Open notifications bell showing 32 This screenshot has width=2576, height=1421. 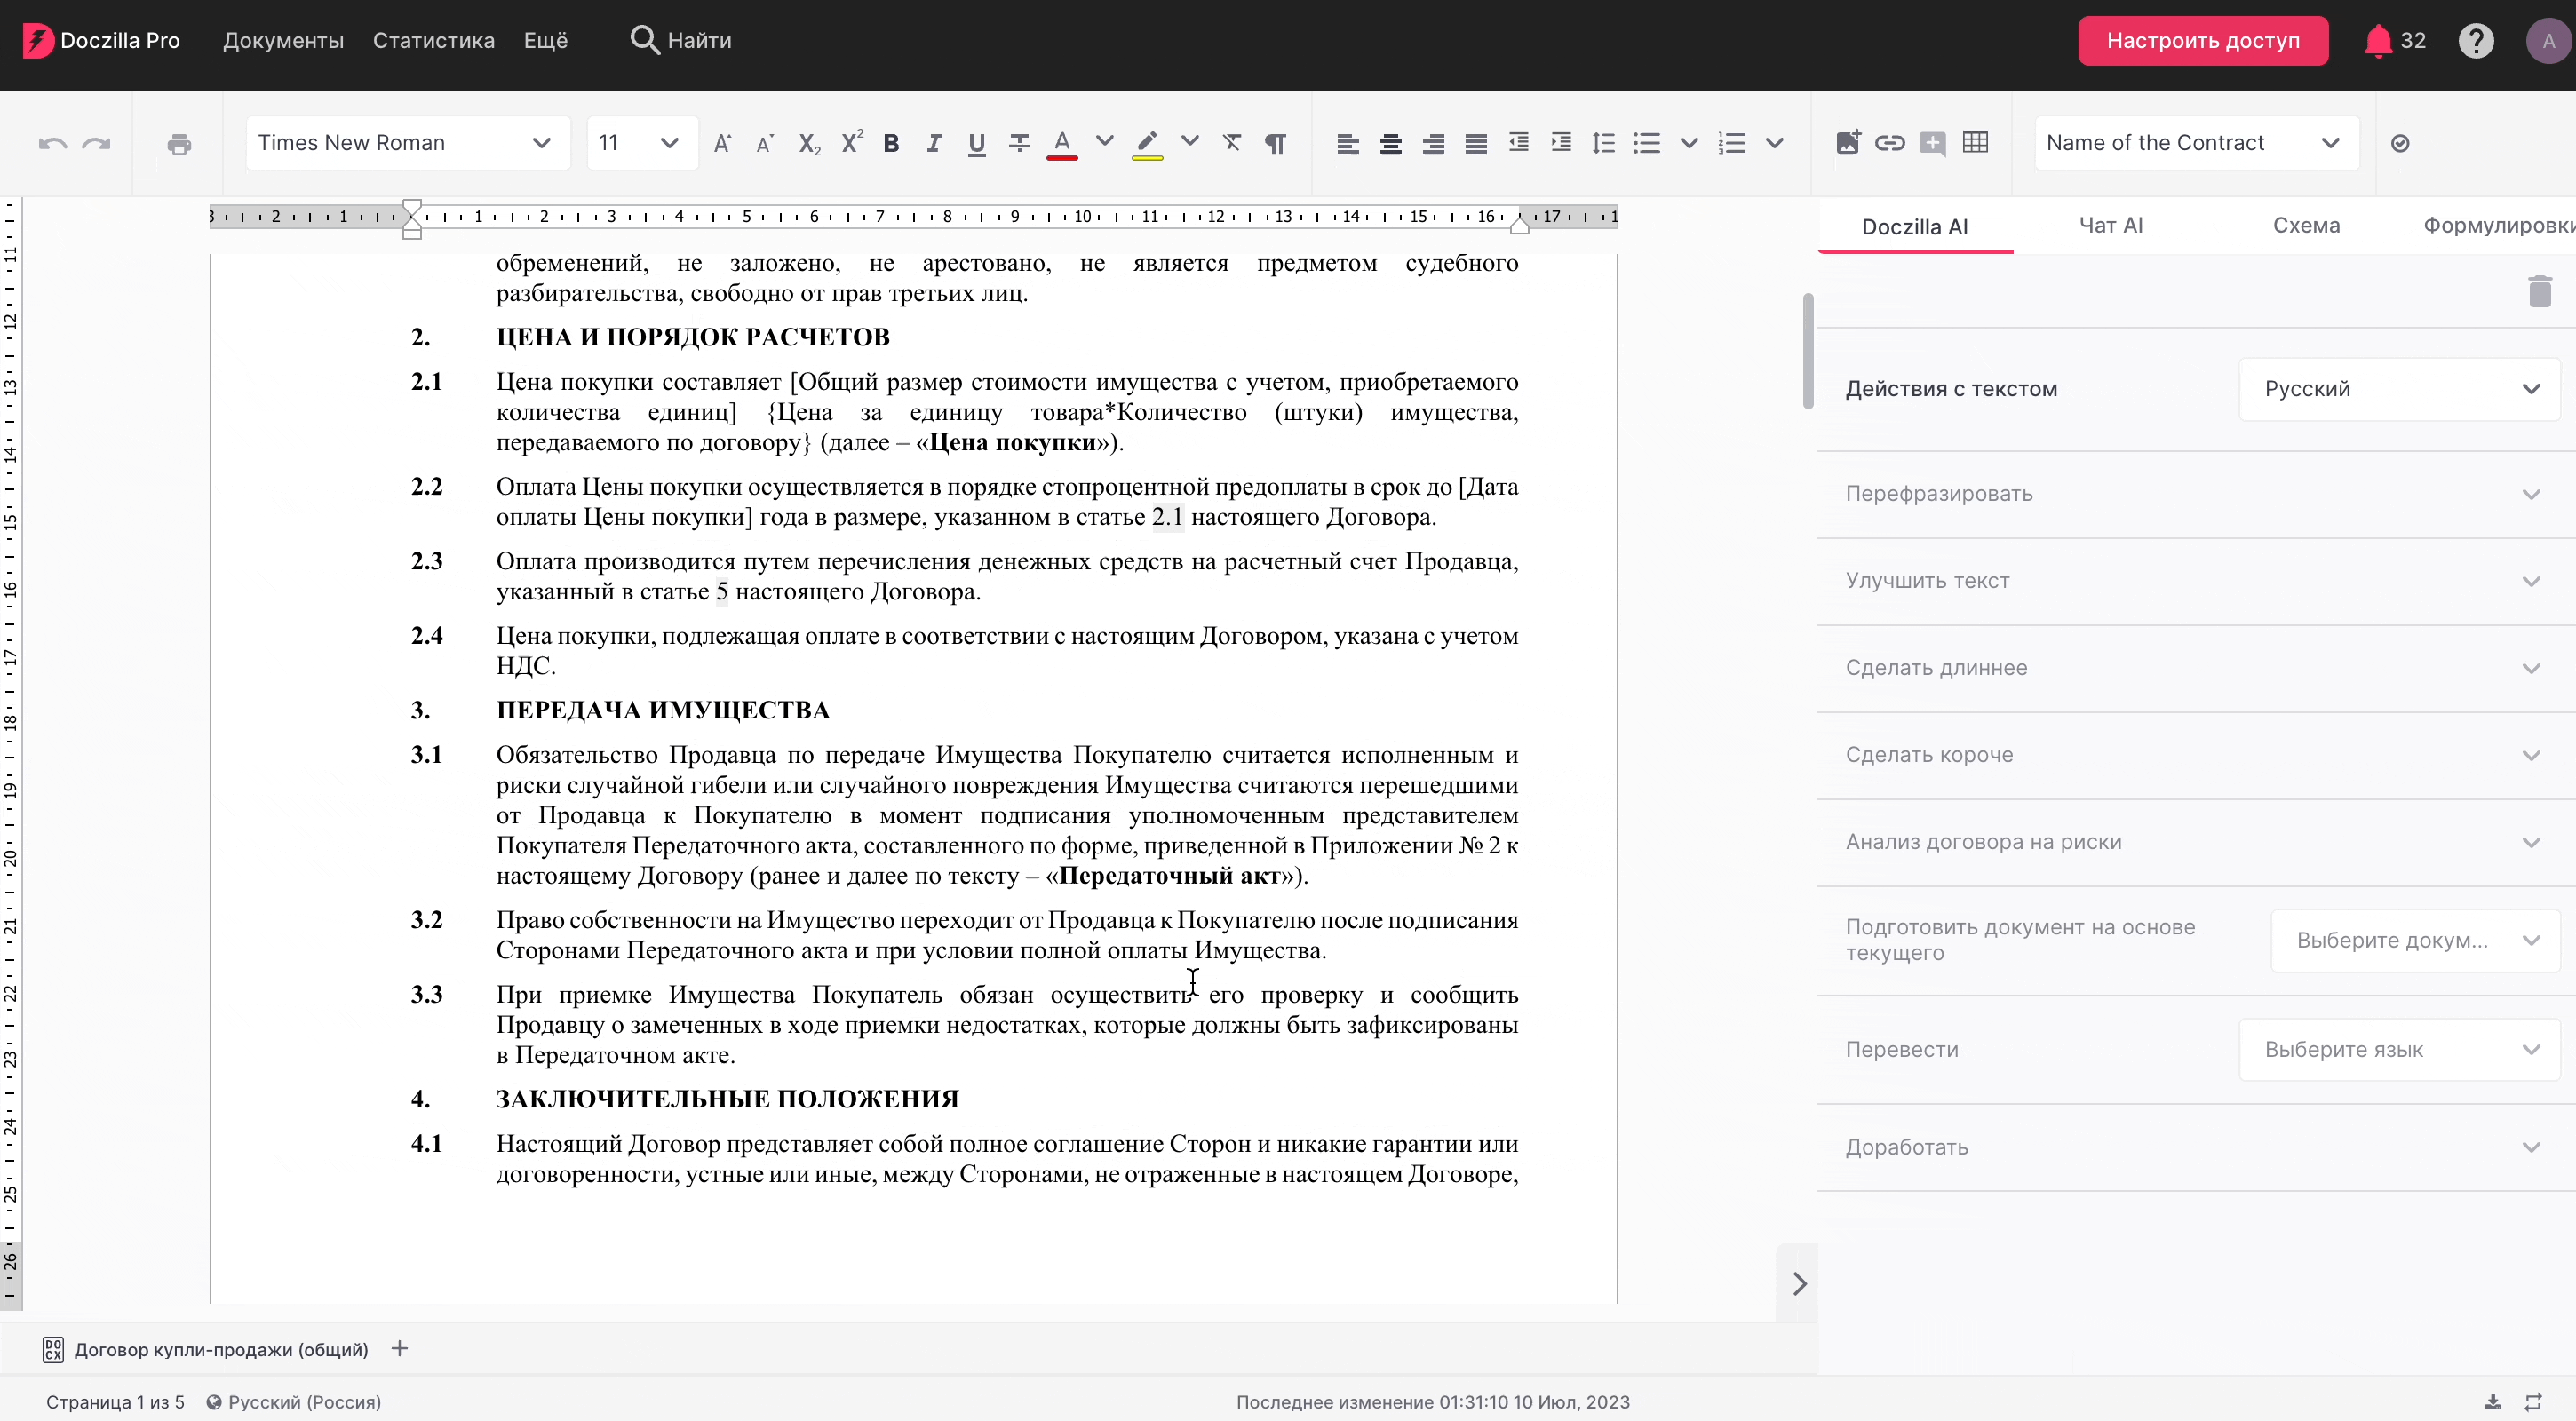[2394, 41]
